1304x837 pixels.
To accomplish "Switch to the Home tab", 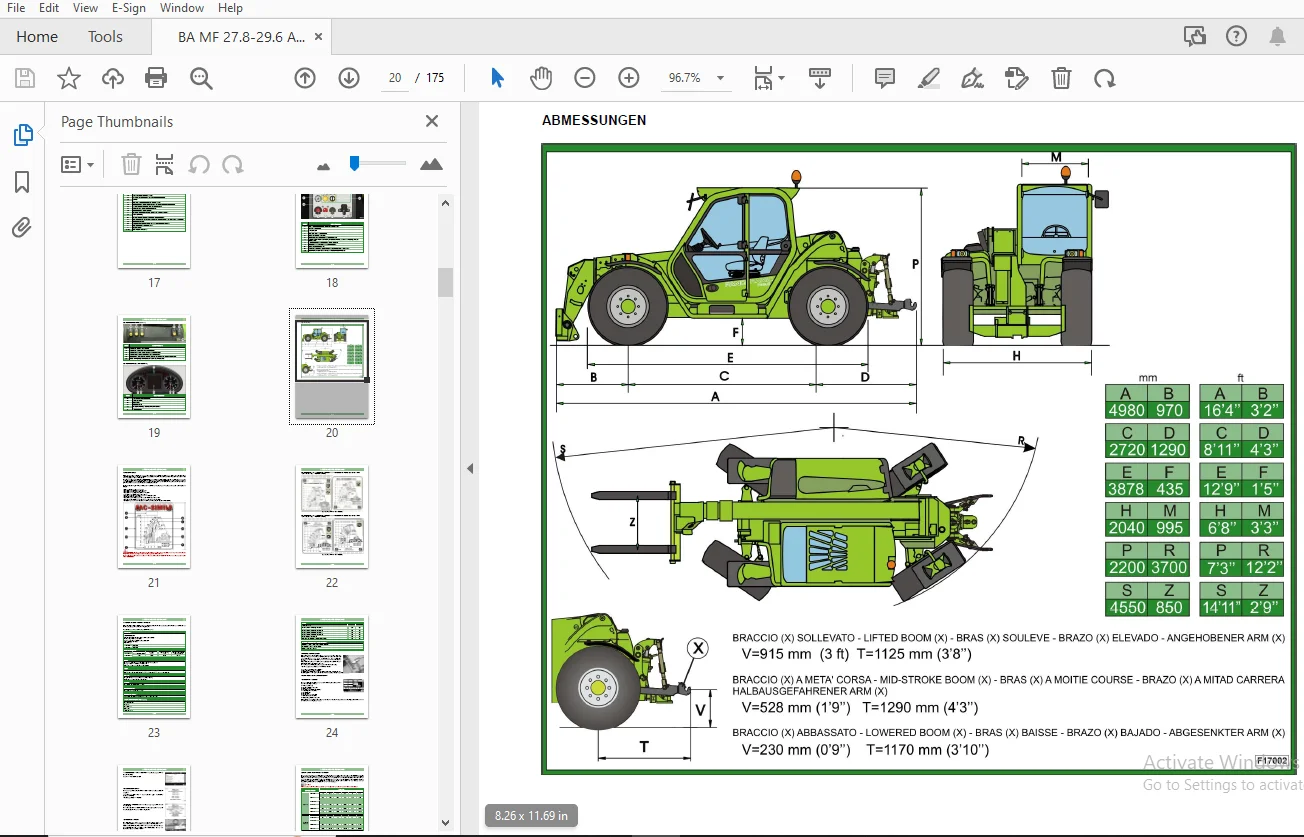I will tap(37, 37).
